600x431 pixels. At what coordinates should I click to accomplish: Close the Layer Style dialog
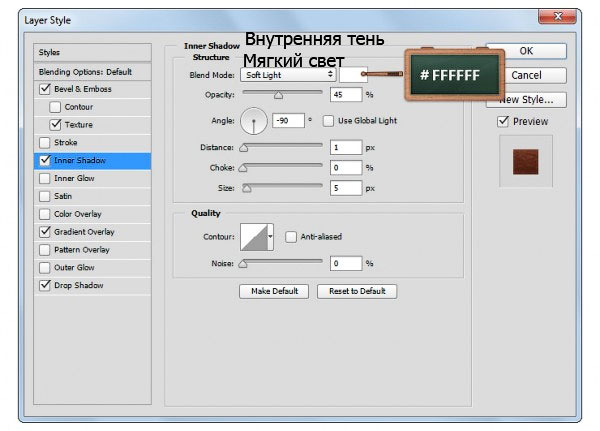tap(558, 16)
